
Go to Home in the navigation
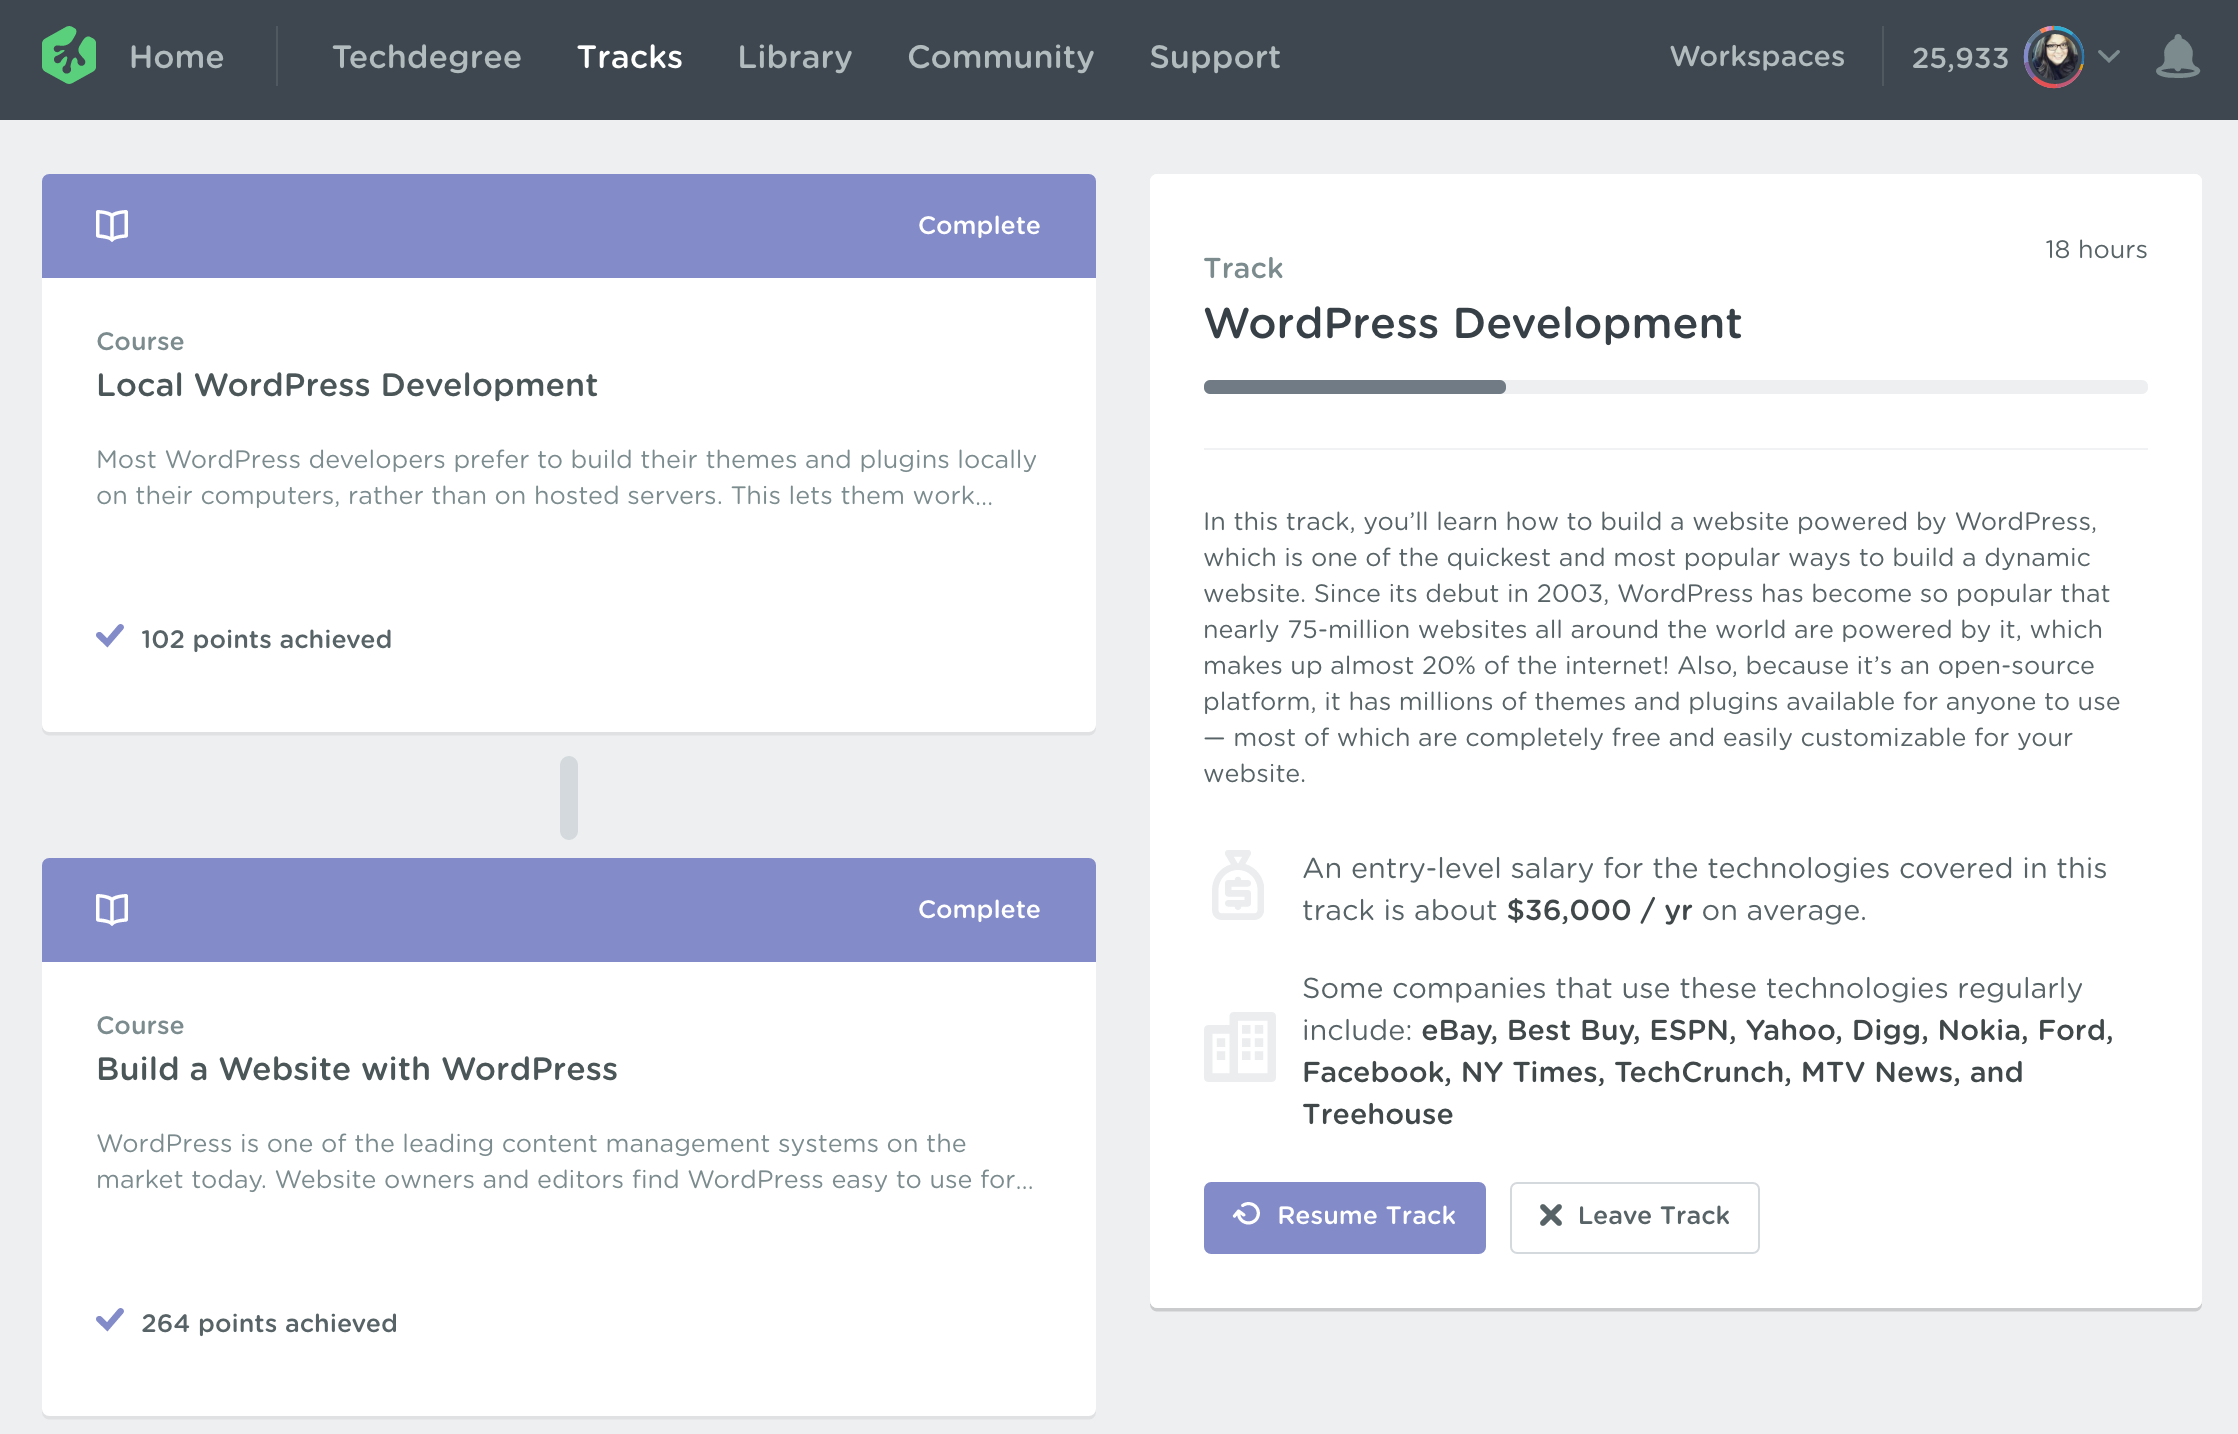coord(176,57)
